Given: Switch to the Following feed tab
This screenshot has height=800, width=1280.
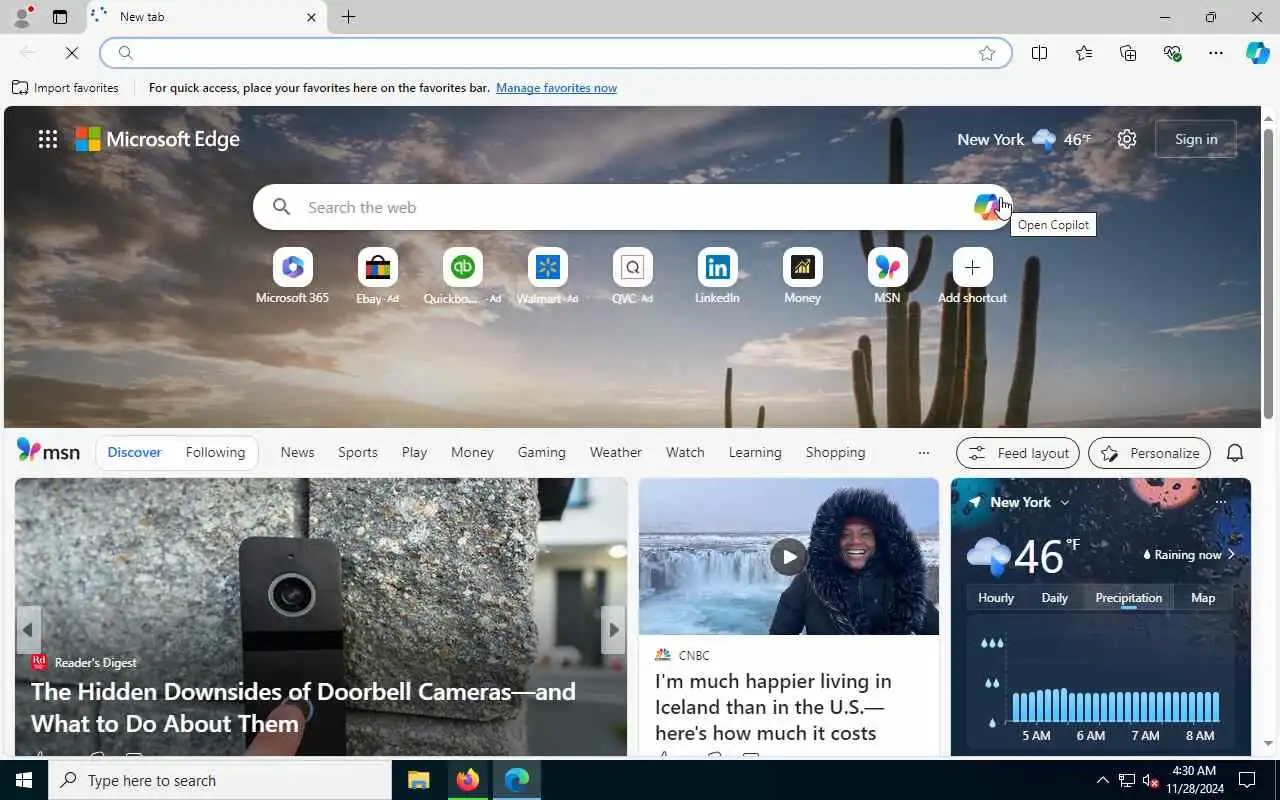Looking at the screenshot, I should [215, 452].
